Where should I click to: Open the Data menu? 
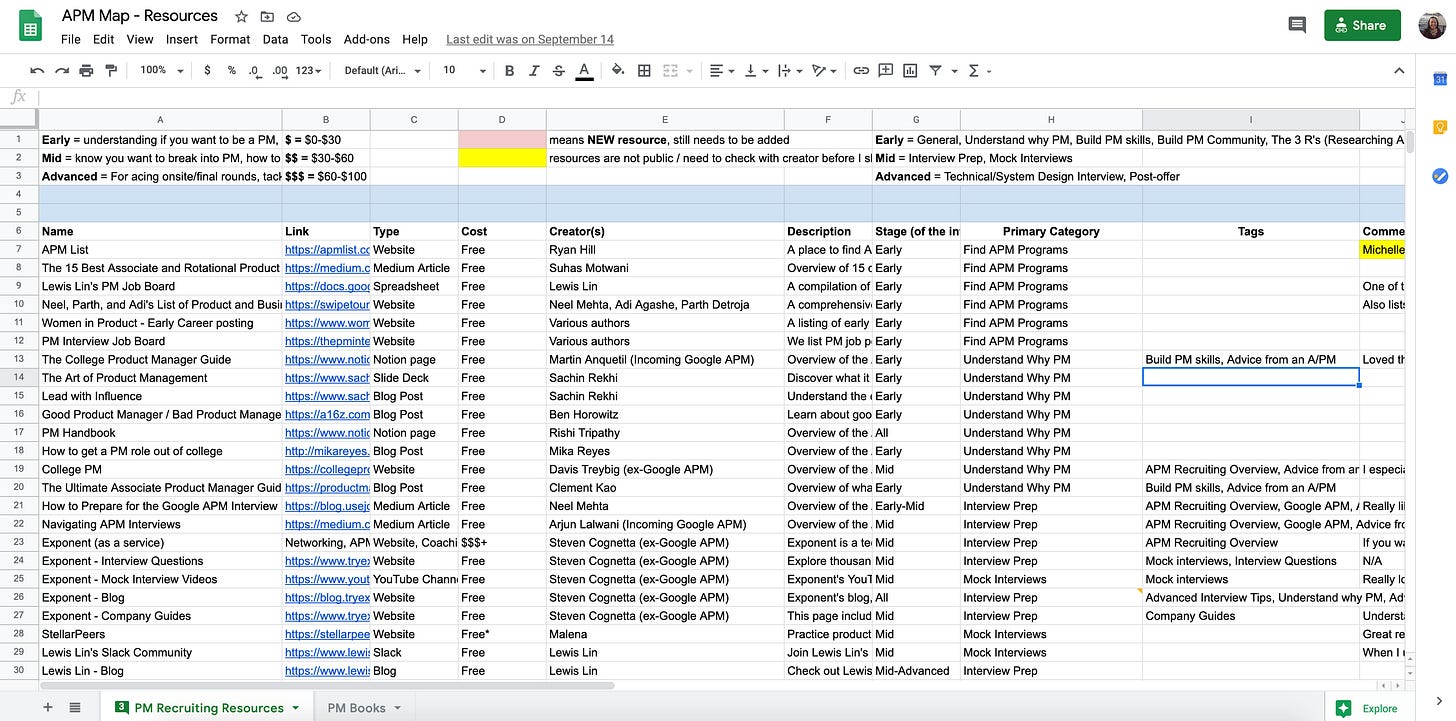tap(275, 39)
